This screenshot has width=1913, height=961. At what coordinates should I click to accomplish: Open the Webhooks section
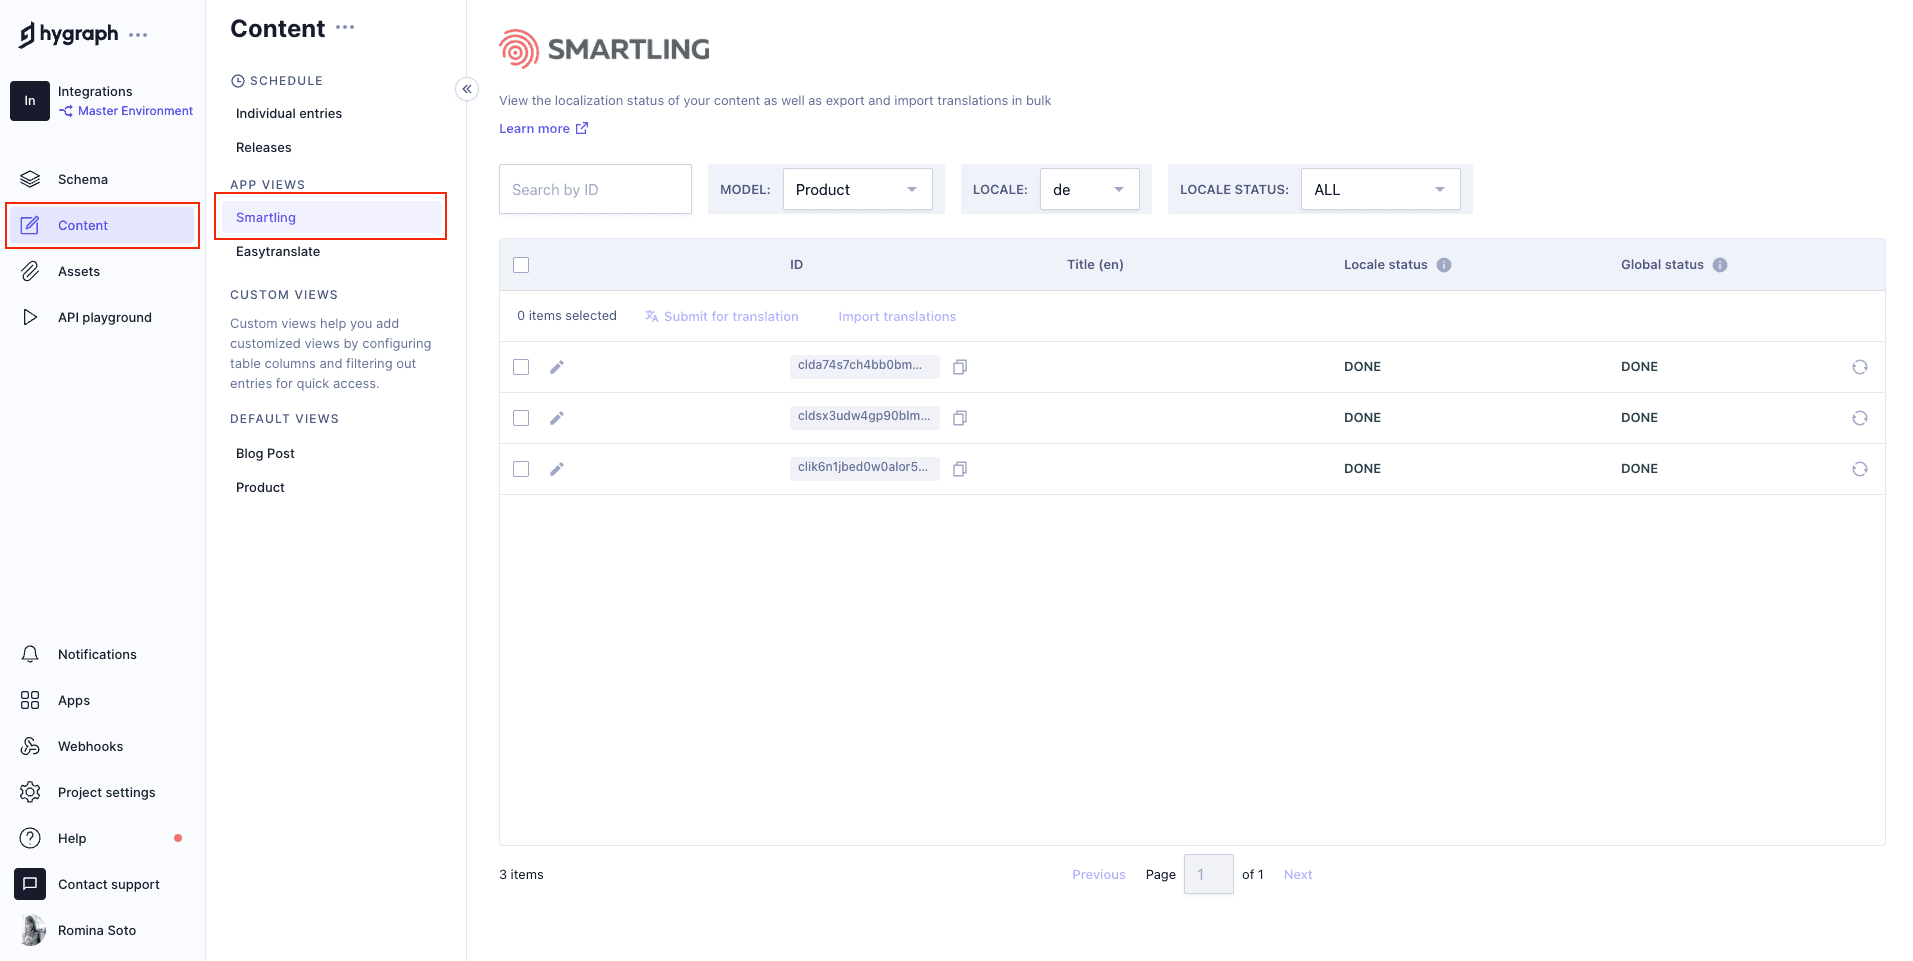90,746
